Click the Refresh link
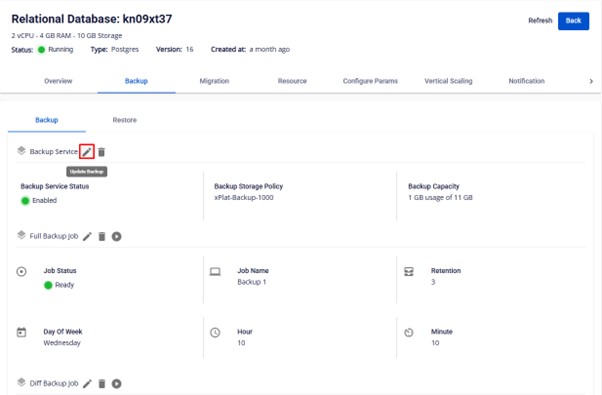 tap(540, 21)
